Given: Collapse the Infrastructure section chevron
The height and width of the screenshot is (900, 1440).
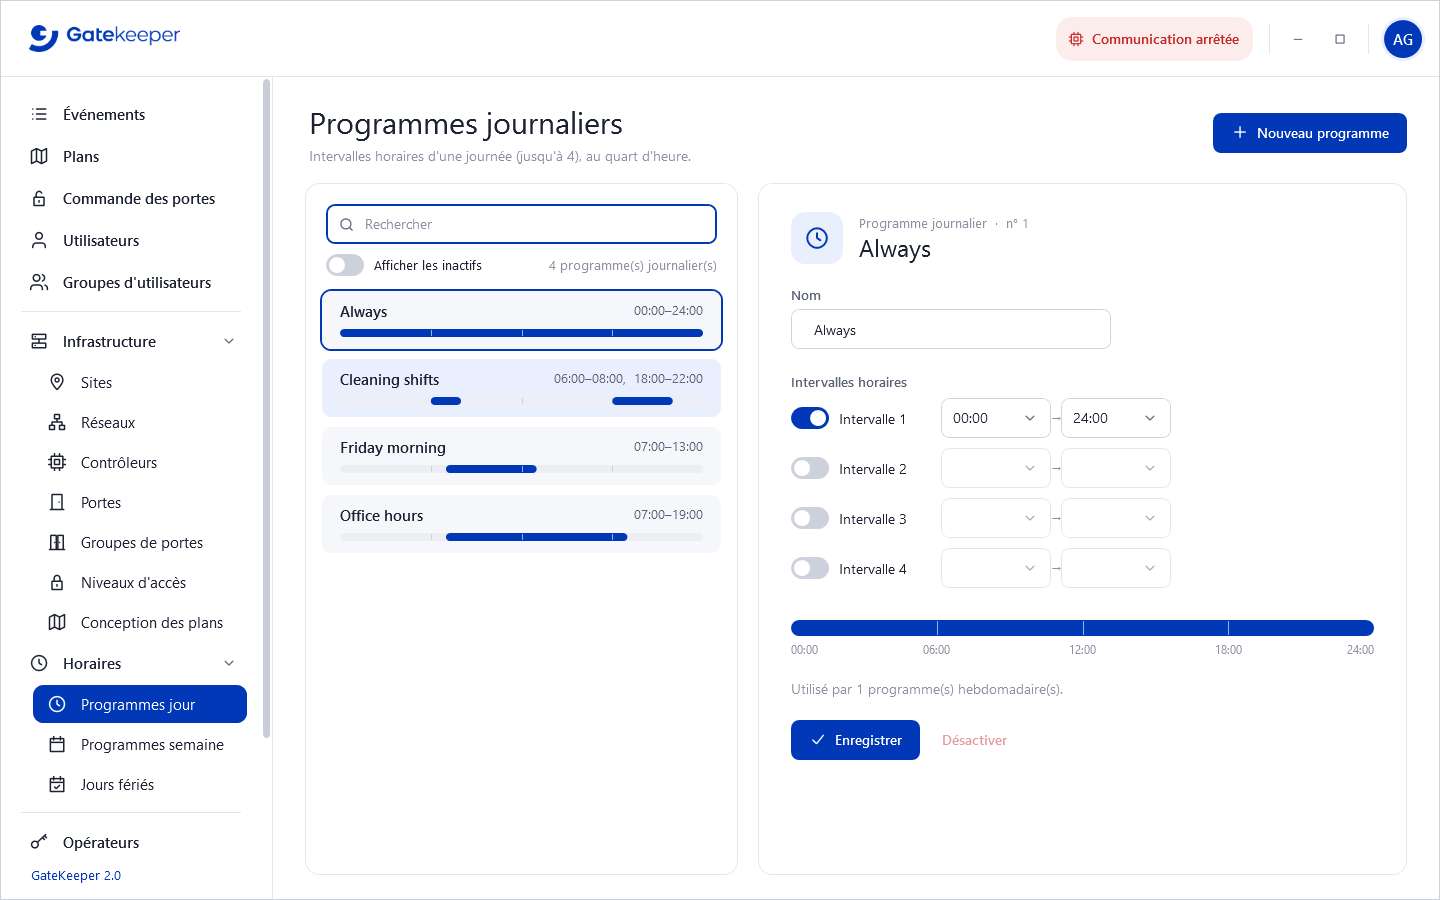Looking at the screenshot, I should 229,341.
